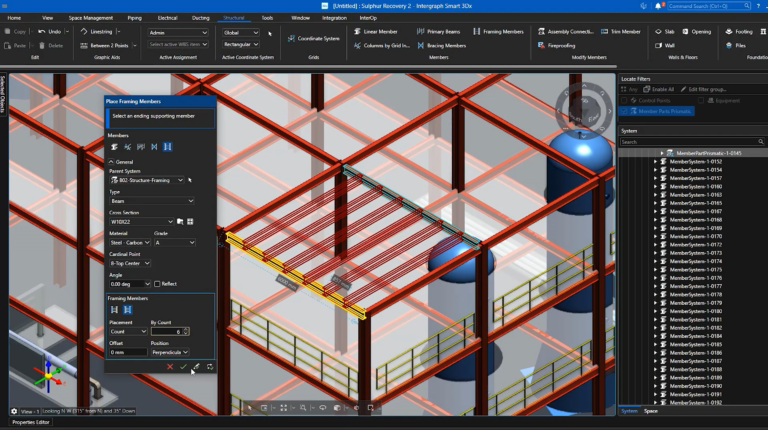Switch to the Space workspace tab
Screen dimensions: 768x430
[x=650, y=411]
